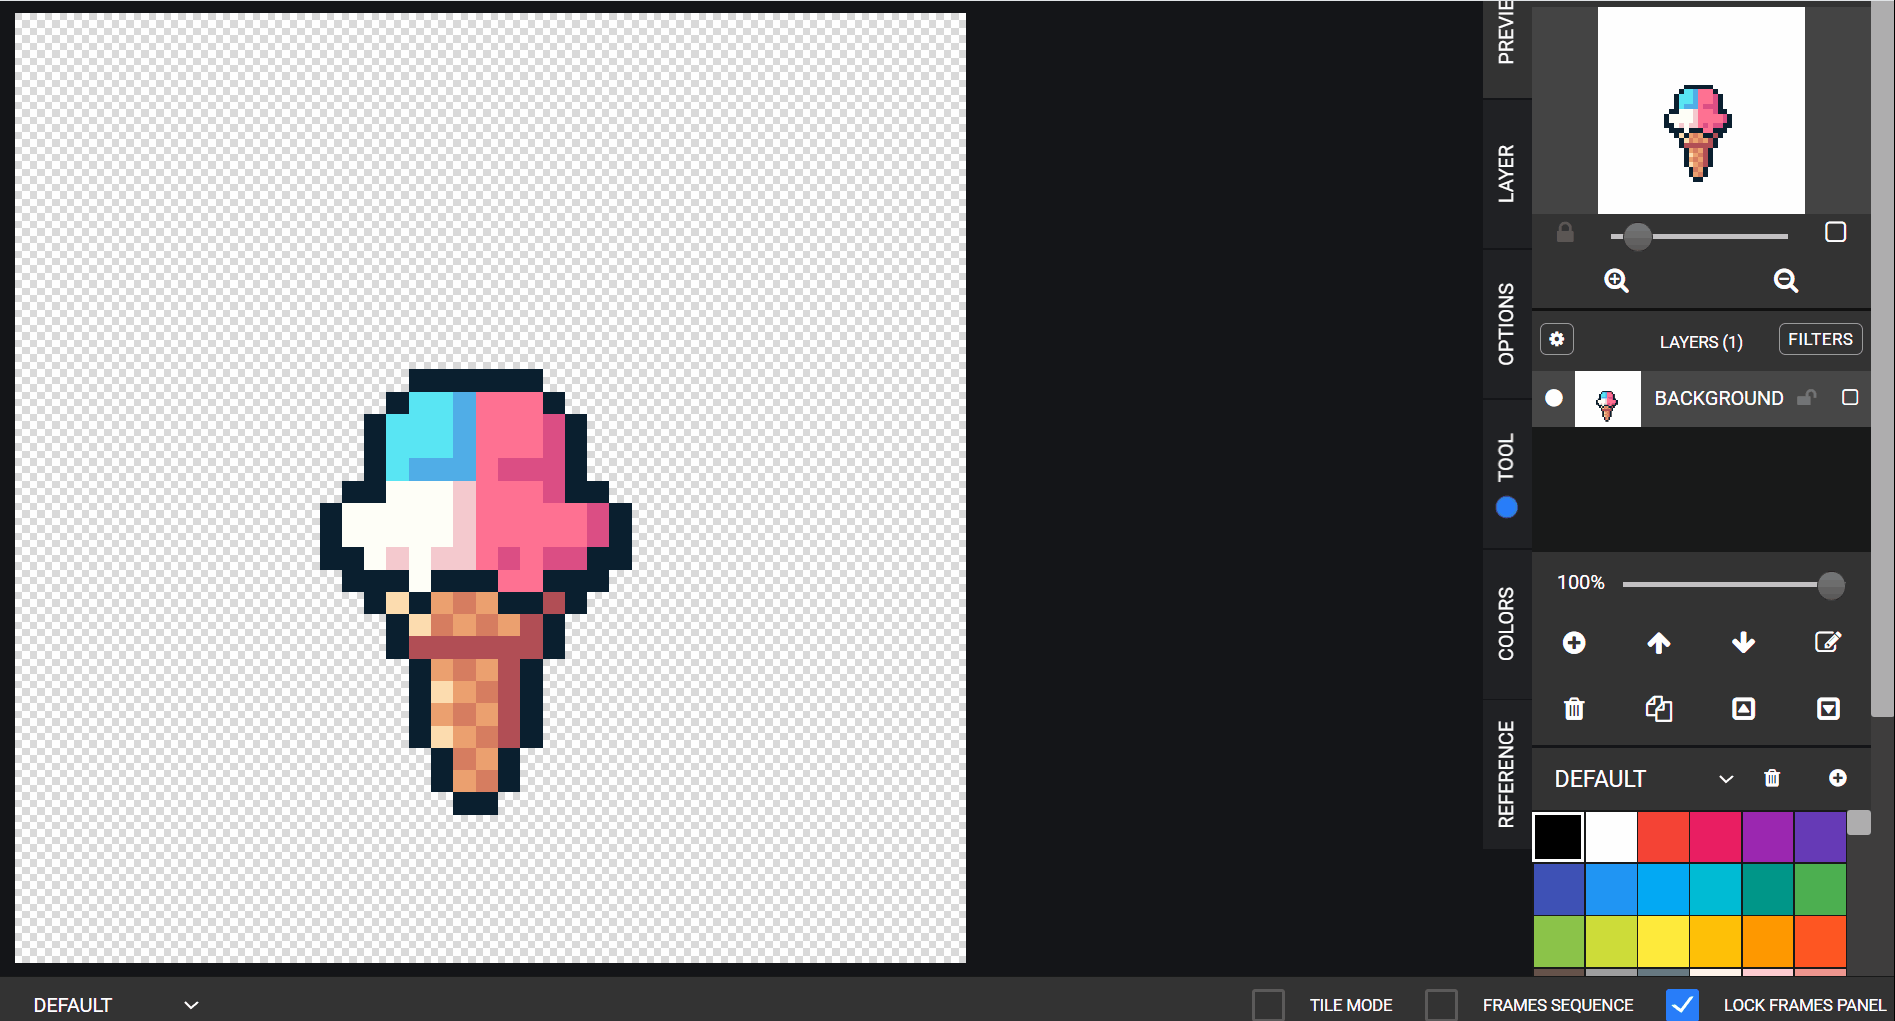Pick the white color swatch

click(1611, 837)
